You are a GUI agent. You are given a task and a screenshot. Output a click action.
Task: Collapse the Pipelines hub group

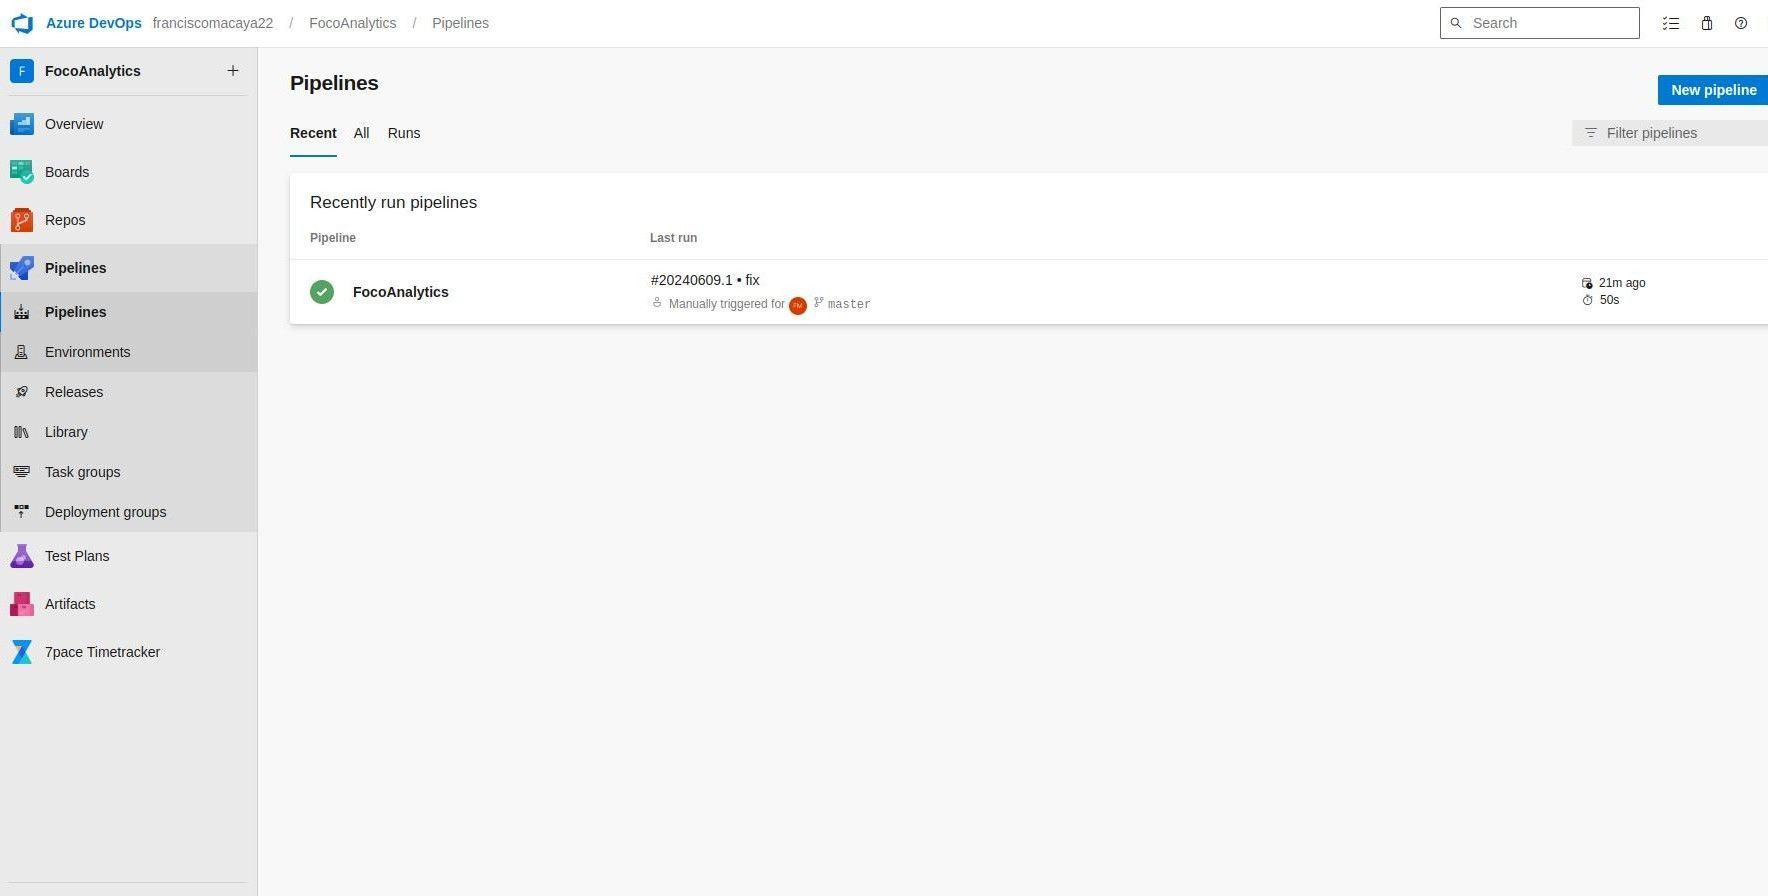pos(128,268)
